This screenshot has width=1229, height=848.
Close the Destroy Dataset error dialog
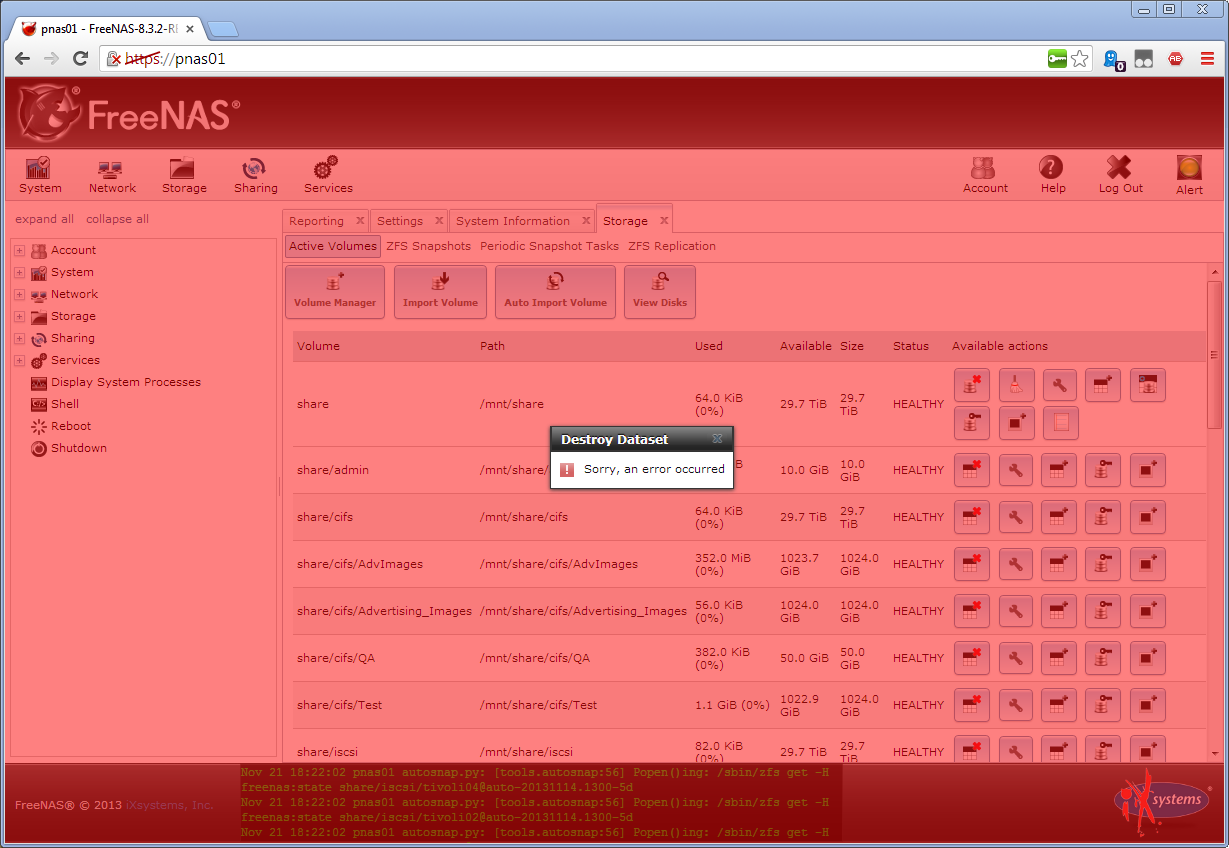click(x=717, y=439)
